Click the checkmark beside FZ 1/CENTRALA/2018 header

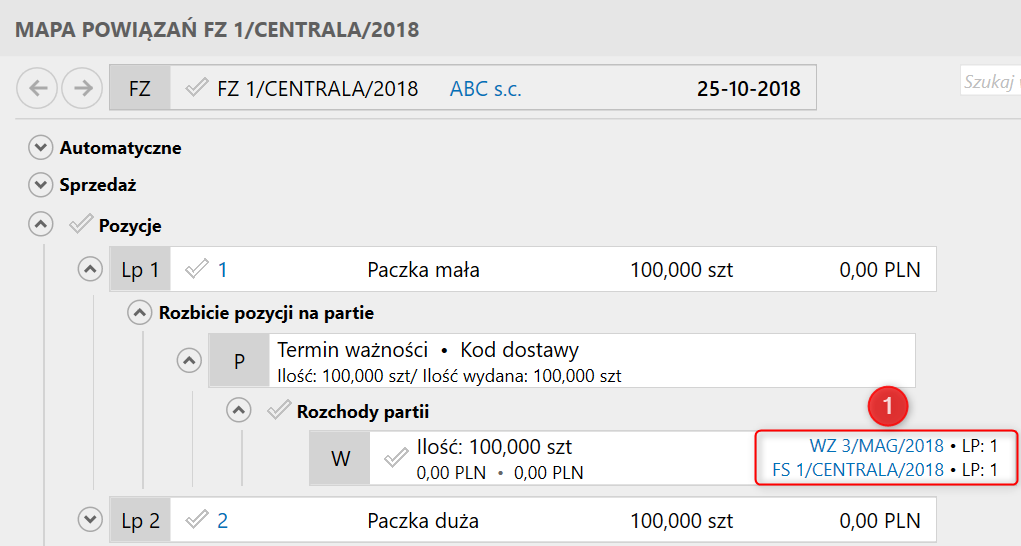click(x=197, y=88)
